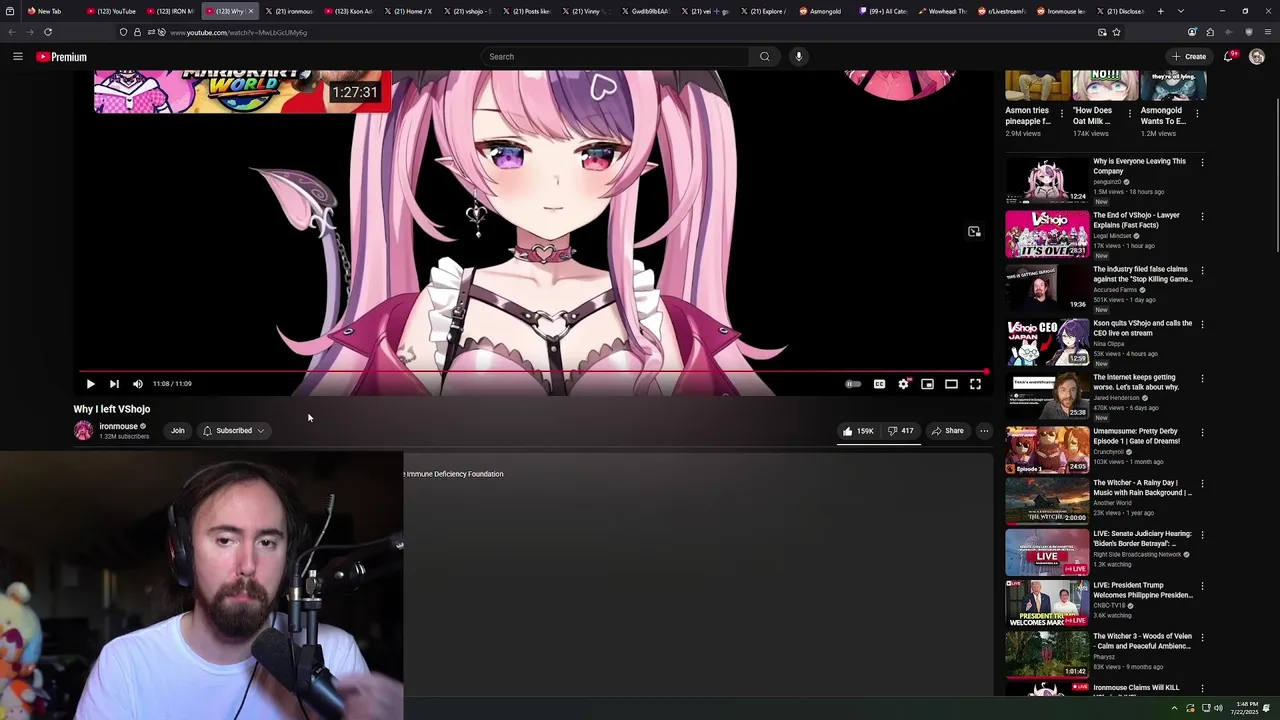Go to YouTube Premium home logo
Viewport: 1280px width, 720px height.
pos(62,57)
